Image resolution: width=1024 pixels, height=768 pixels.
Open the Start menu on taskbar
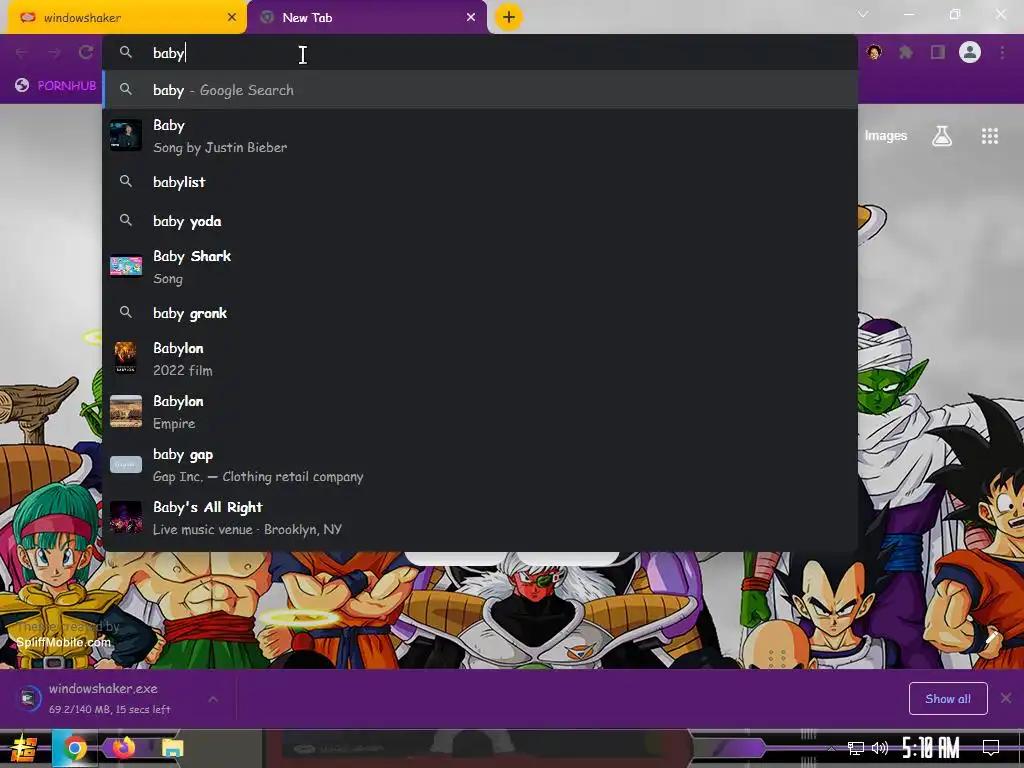[24, 748]
